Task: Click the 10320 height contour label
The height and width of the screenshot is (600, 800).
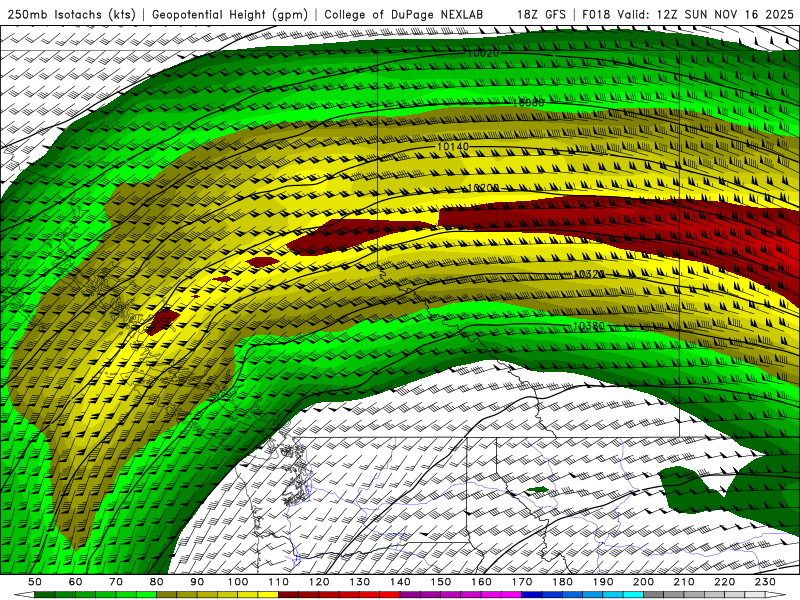Action: tap(589, 274)
